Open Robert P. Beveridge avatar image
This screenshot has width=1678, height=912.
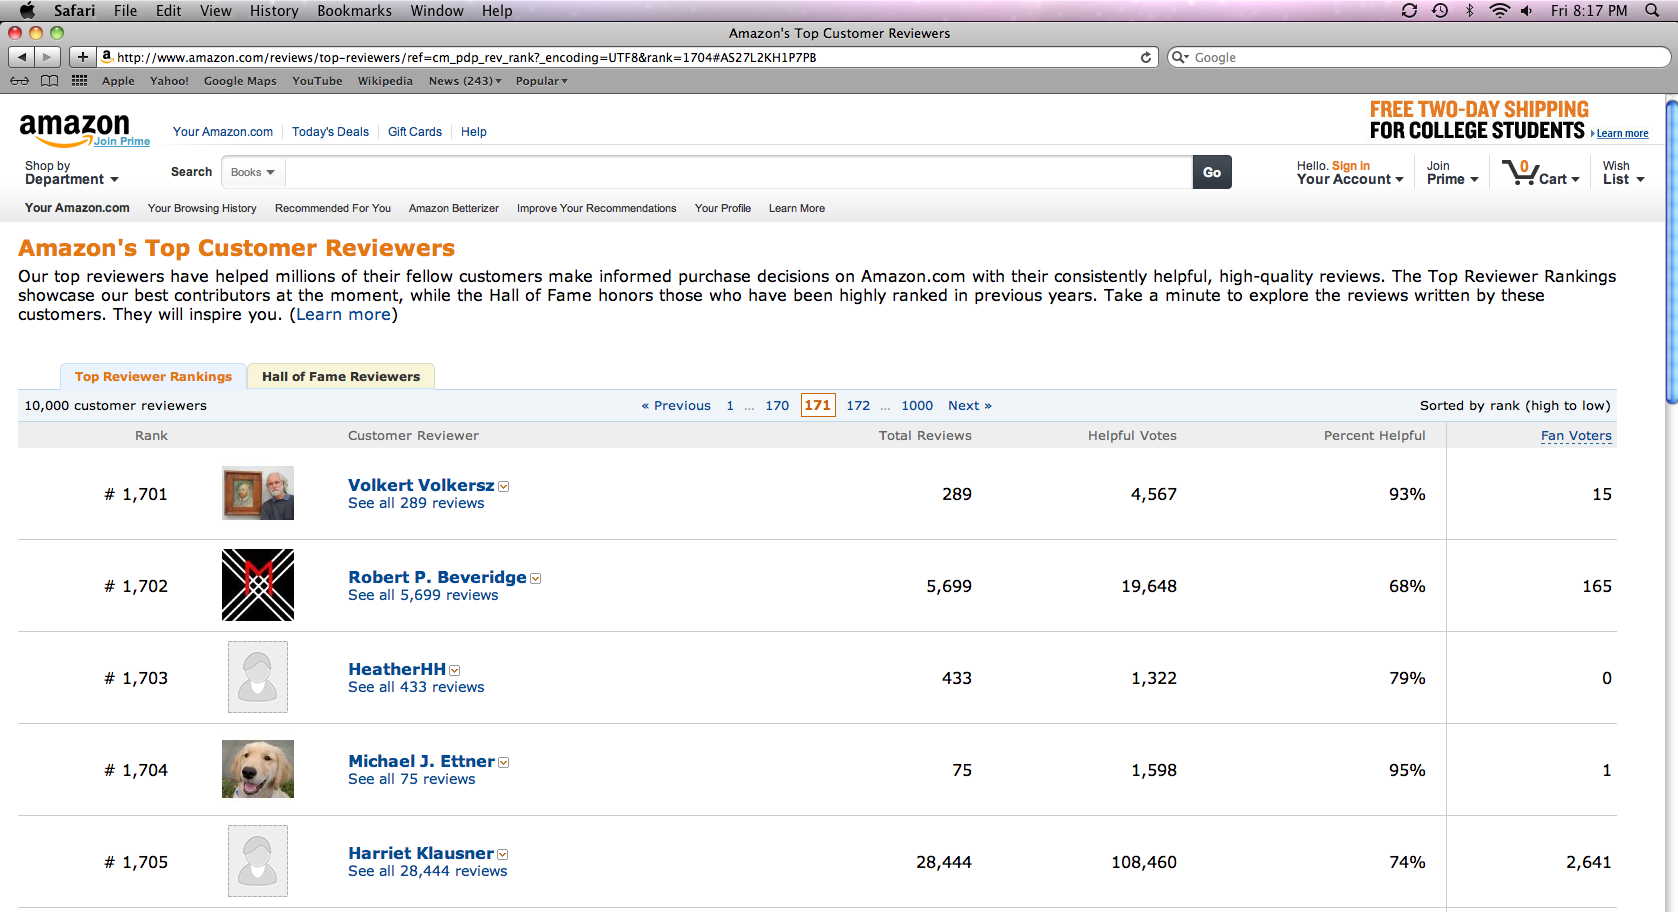tap(258, 585)
